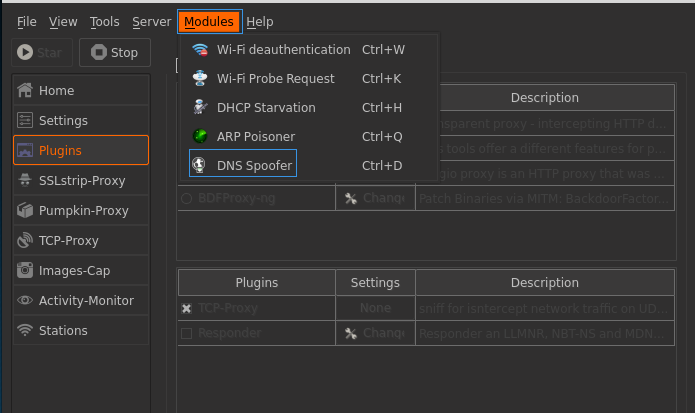Open the Tools menu
695x413 pixels.
pos(104,21)
